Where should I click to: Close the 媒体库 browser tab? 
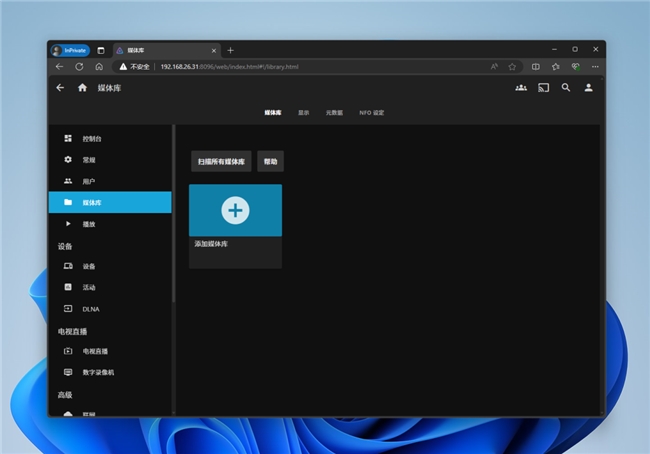pyautogui.click(x=214, y=51)
